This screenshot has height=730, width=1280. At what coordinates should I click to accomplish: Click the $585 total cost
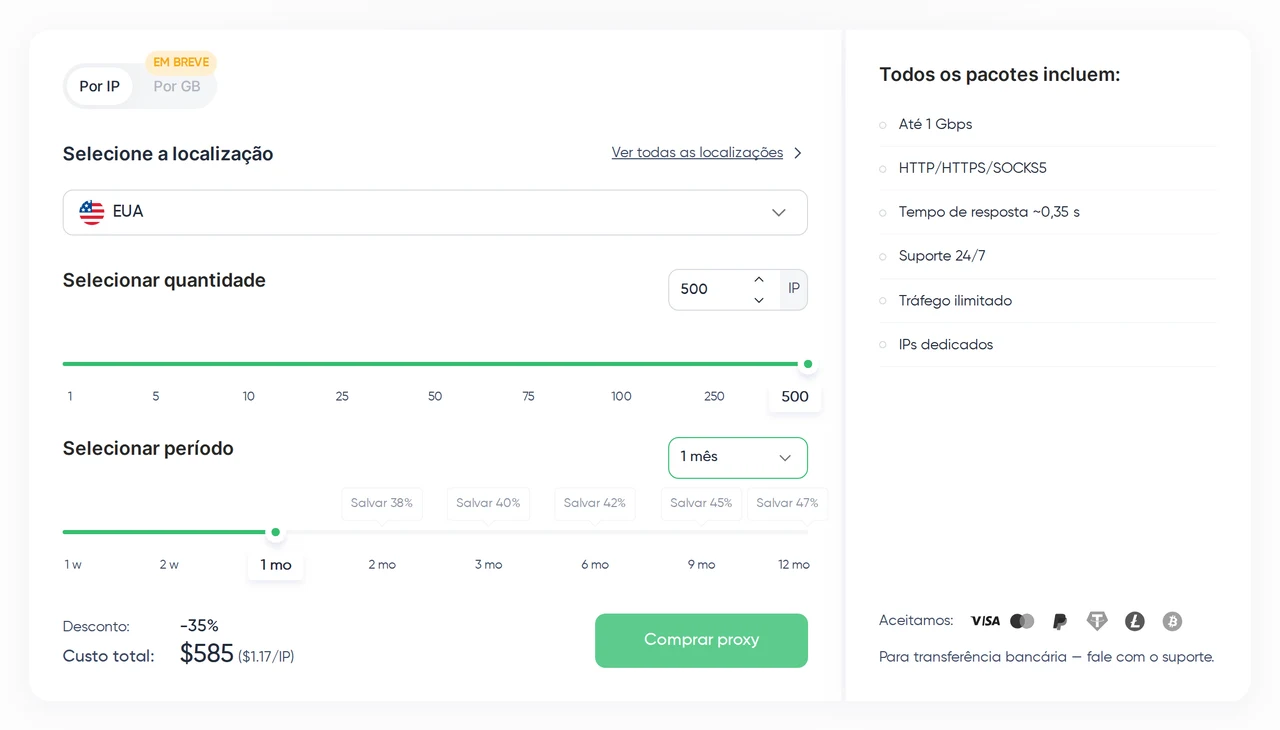[x=206, y=654]
